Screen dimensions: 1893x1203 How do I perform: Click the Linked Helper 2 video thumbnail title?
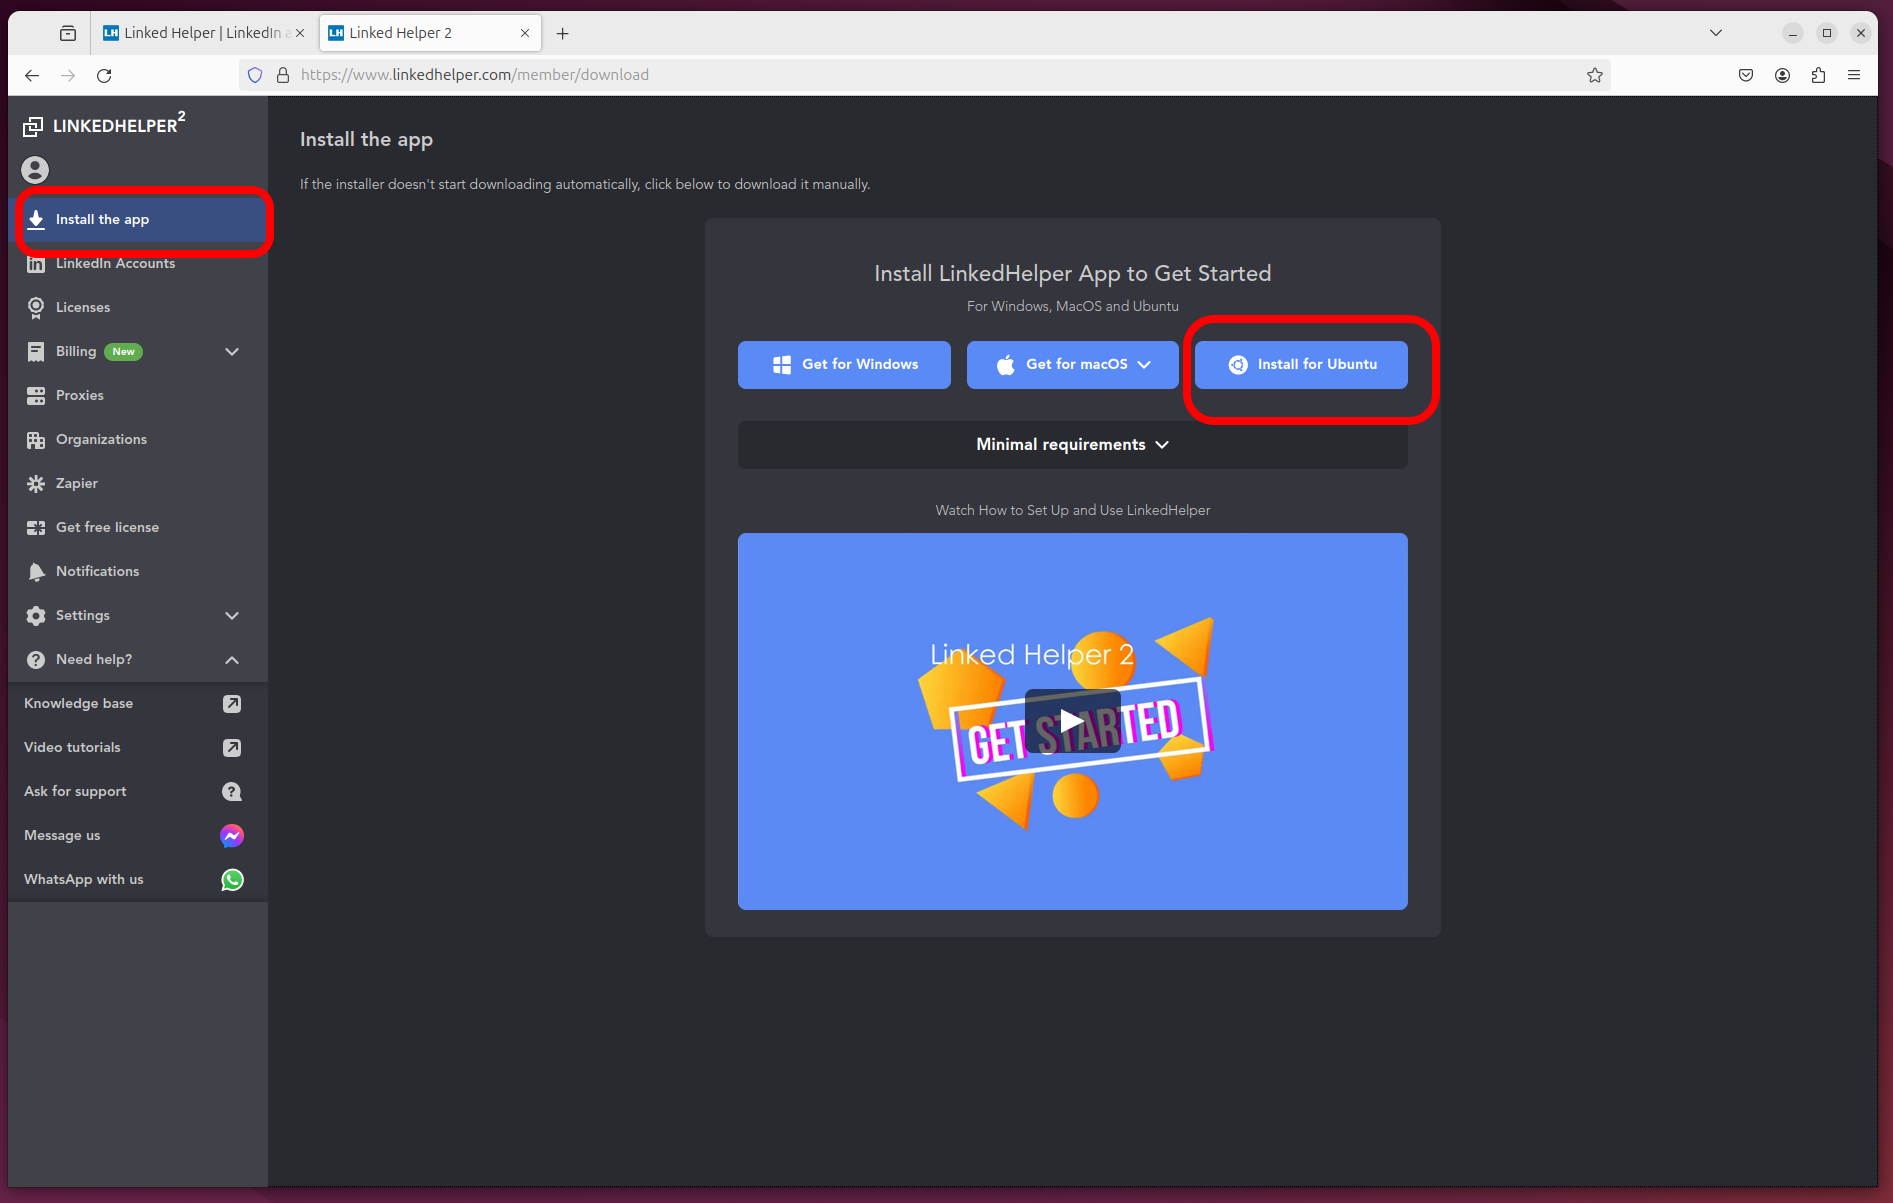tap(1032, 655)
